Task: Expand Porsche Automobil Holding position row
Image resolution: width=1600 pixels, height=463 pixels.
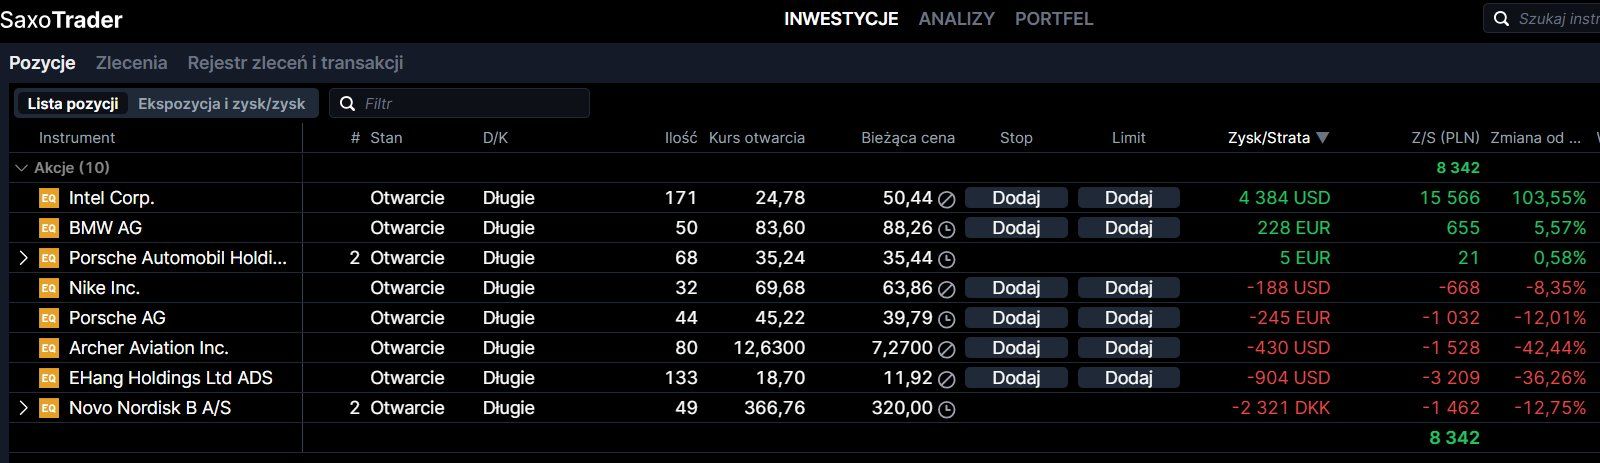Action: [x=24, y=258]
